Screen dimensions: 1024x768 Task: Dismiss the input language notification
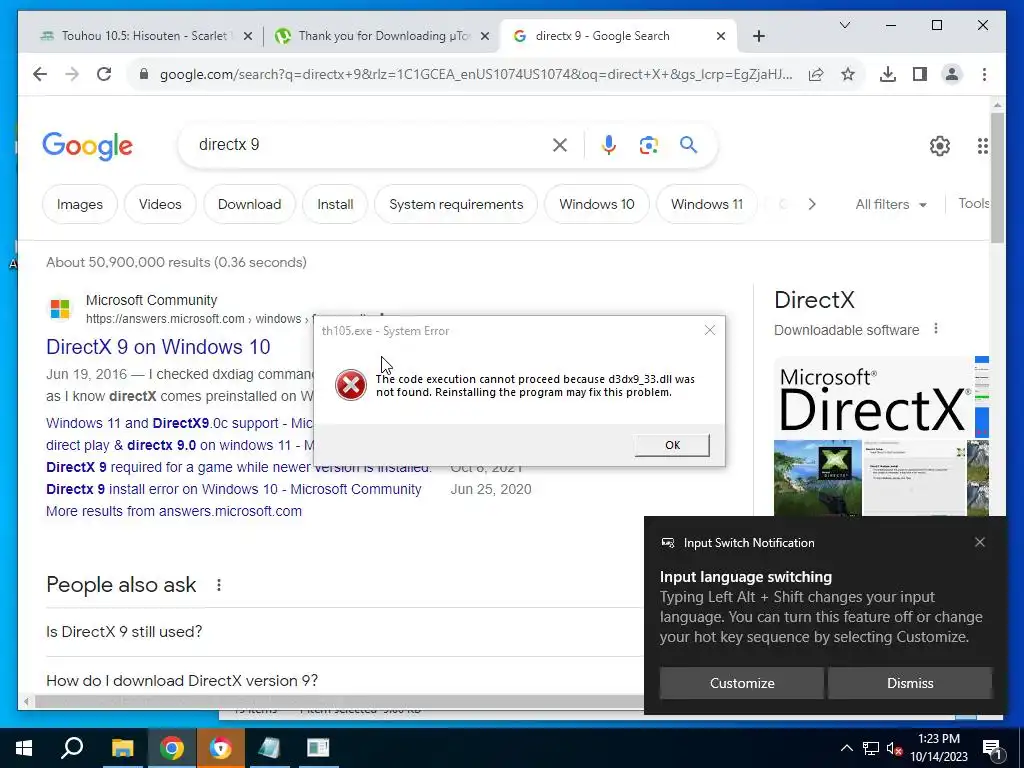coord(910,683)
